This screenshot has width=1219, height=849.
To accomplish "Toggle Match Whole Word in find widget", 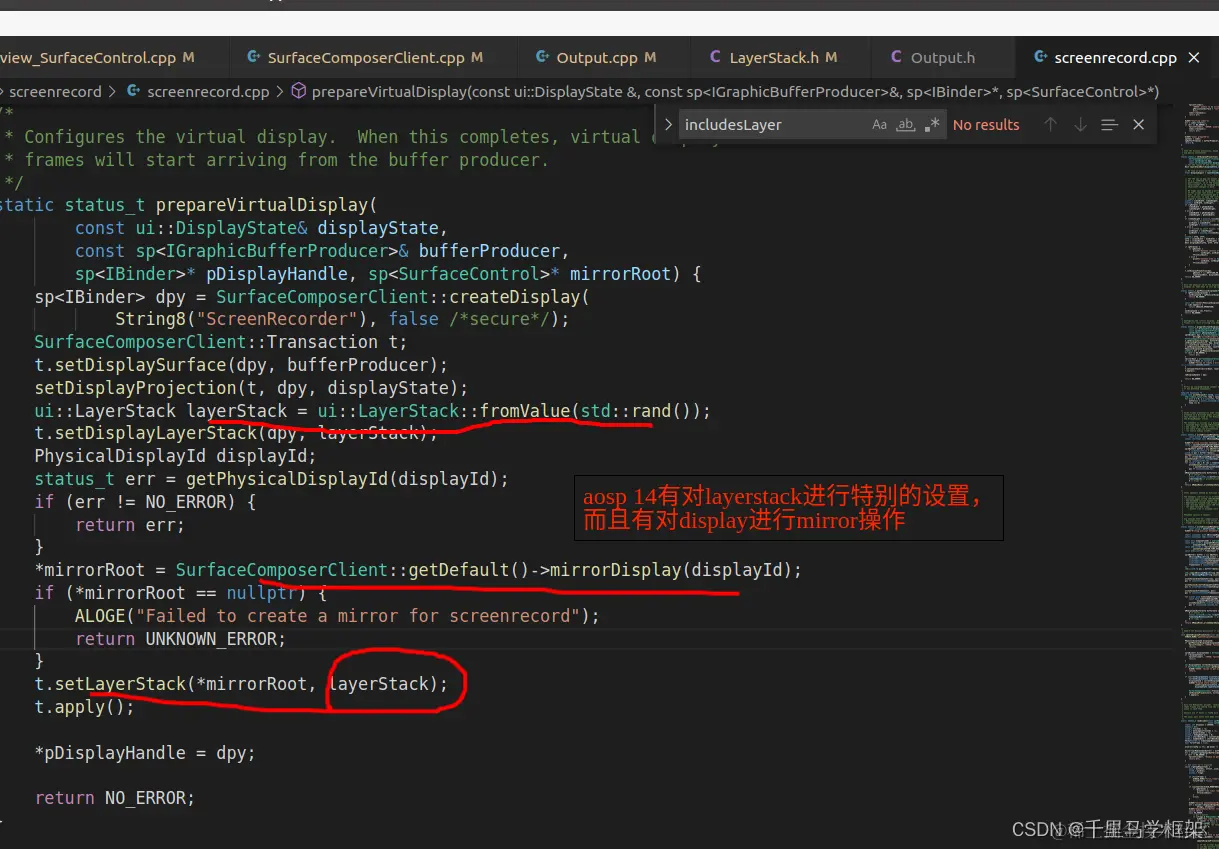I will [906, 125].
